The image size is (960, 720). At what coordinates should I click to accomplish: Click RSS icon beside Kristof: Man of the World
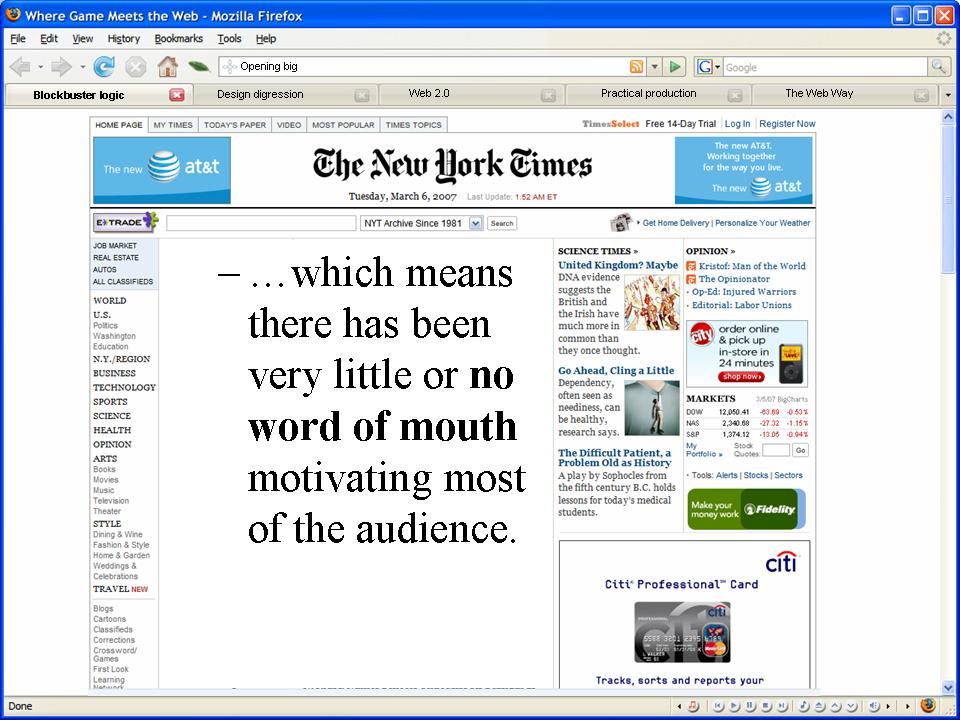tap(691, 266)
